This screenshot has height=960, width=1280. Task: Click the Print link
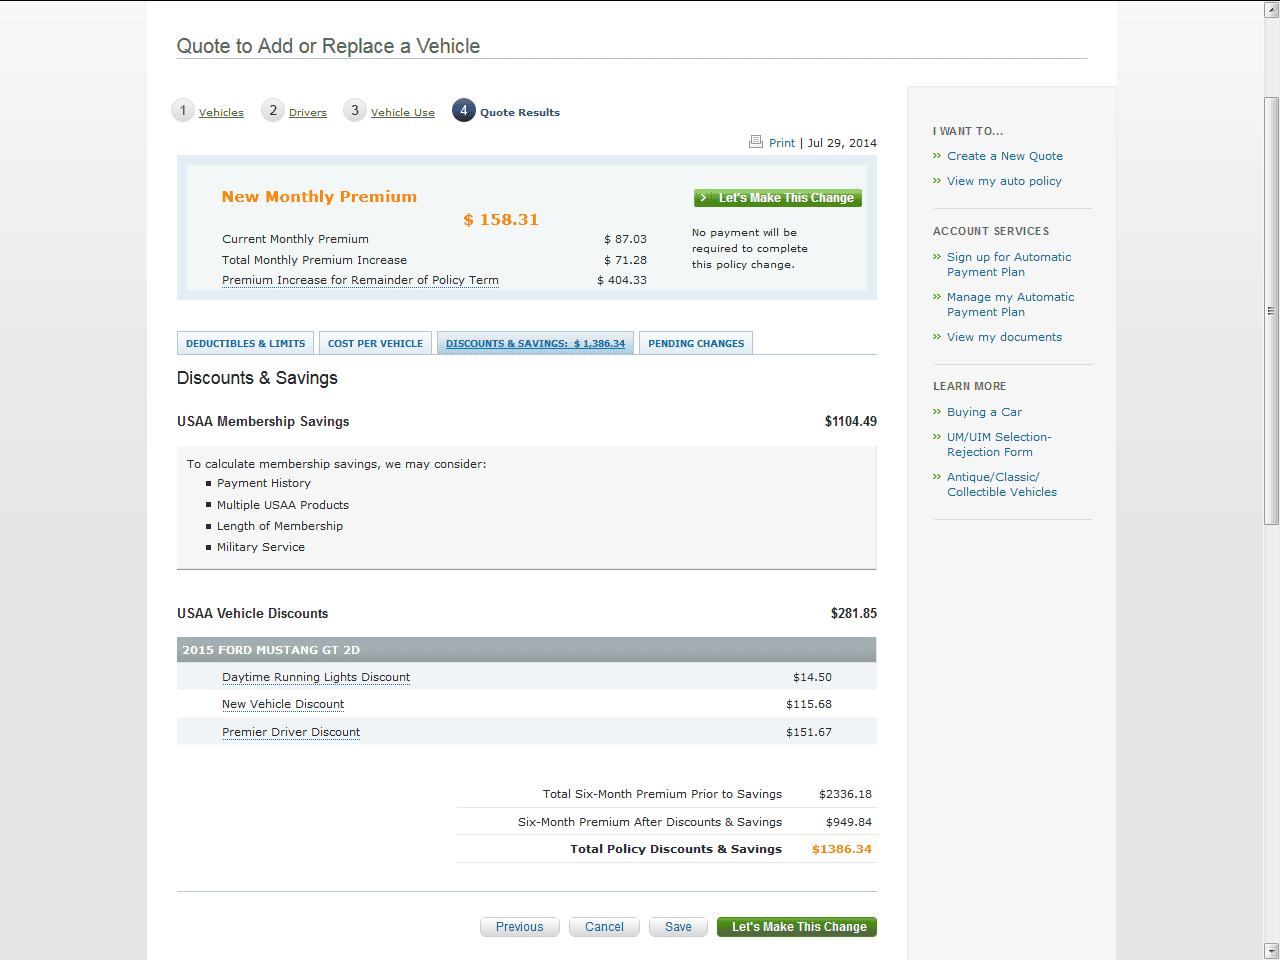pyautogui.click(x=782, y=143)
